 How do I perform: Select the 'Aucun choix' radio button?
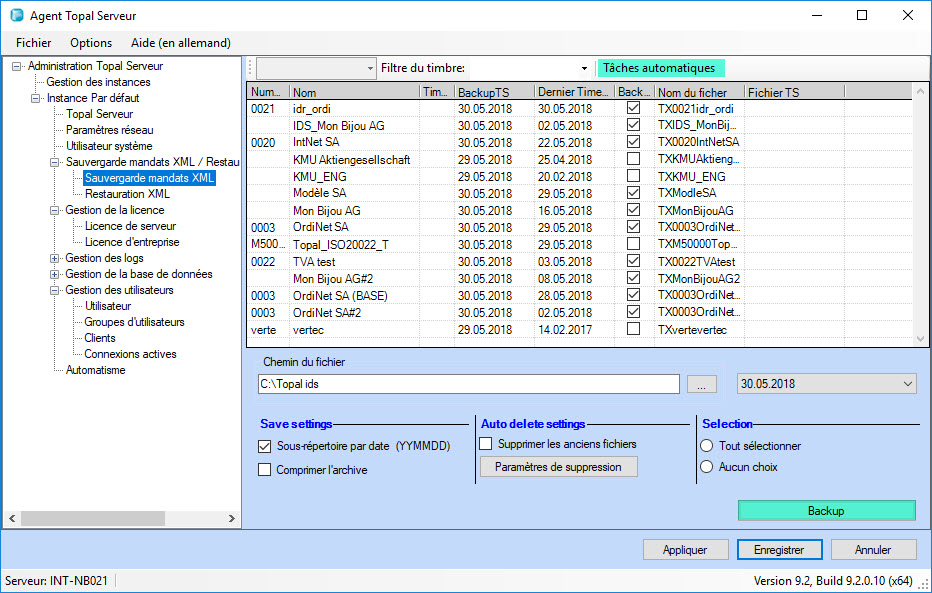708,467
